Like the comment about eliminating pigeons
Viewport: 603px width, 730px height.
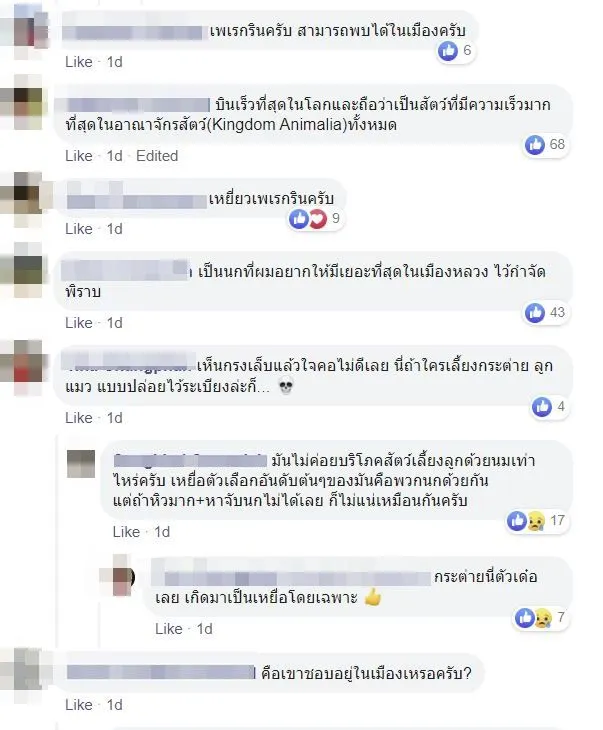[79, 323]
